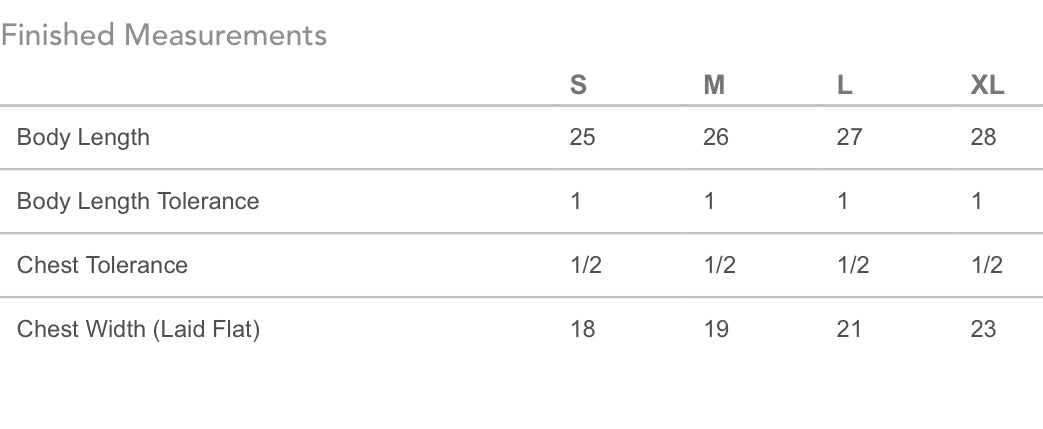The image size is (1043, 429).
Task: Click Body Length value 25 for size S
Action: pos(582,137)
